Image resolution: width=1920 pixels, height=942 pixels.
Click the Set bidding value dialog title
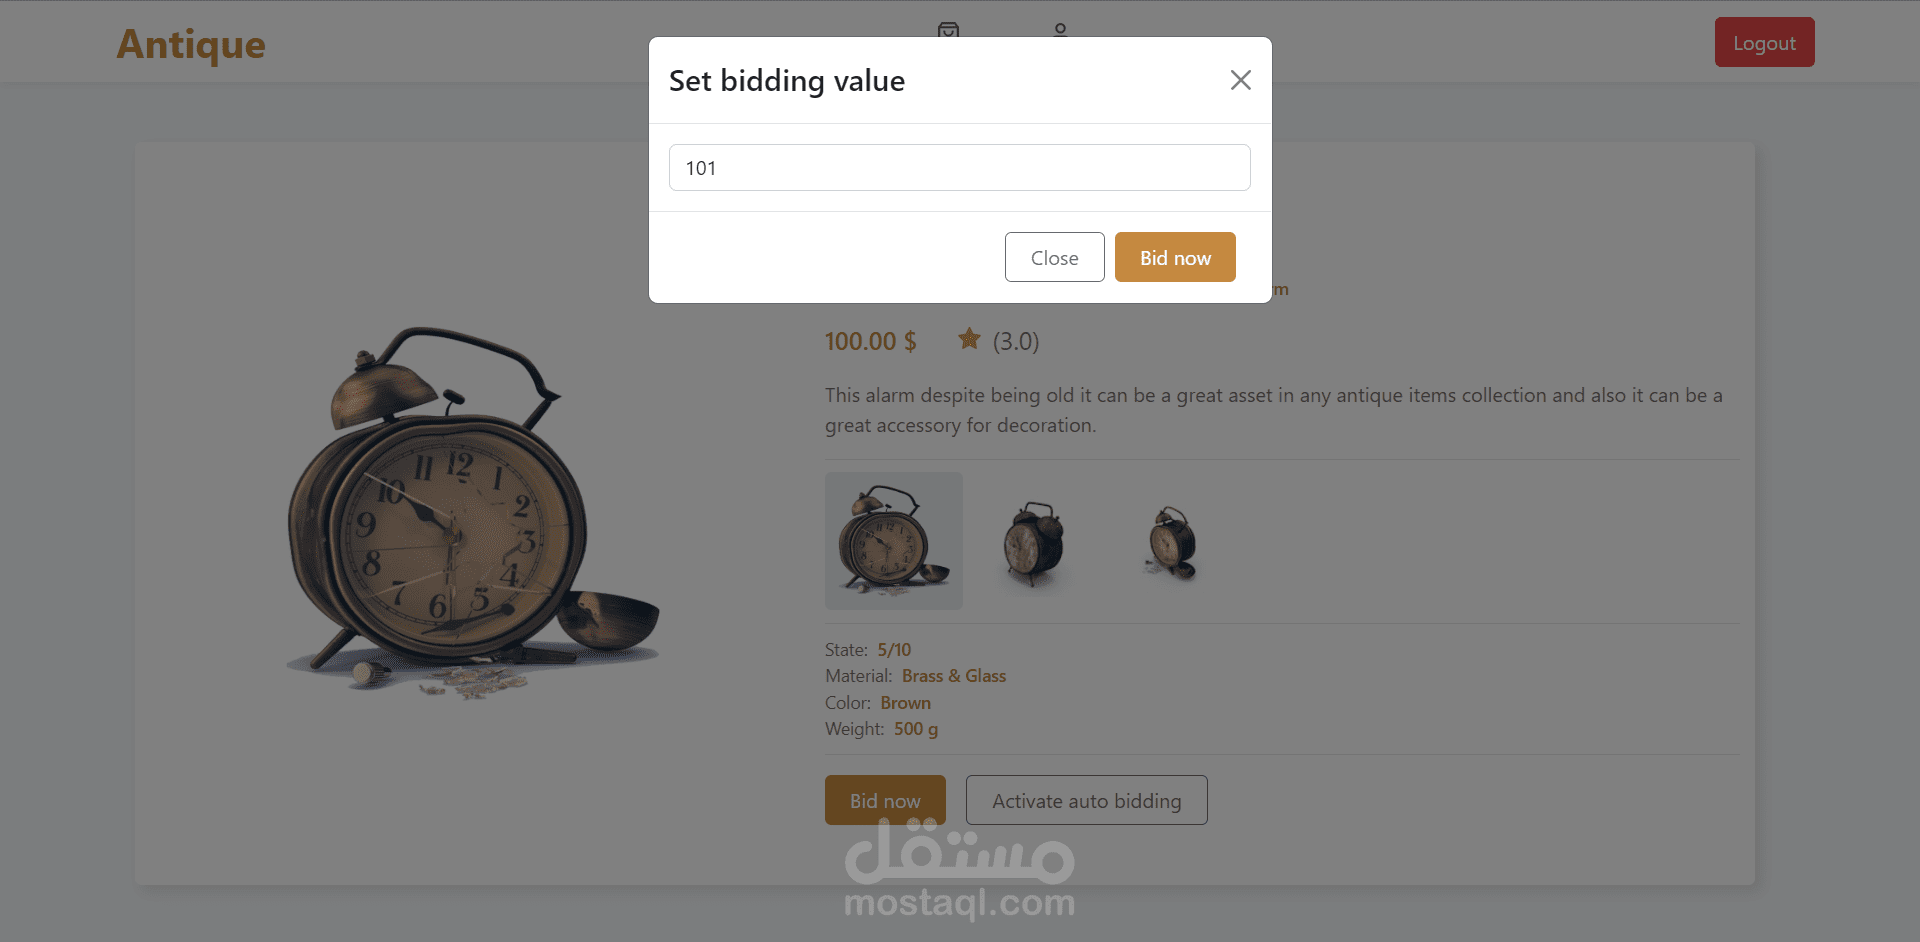point(787,80)
